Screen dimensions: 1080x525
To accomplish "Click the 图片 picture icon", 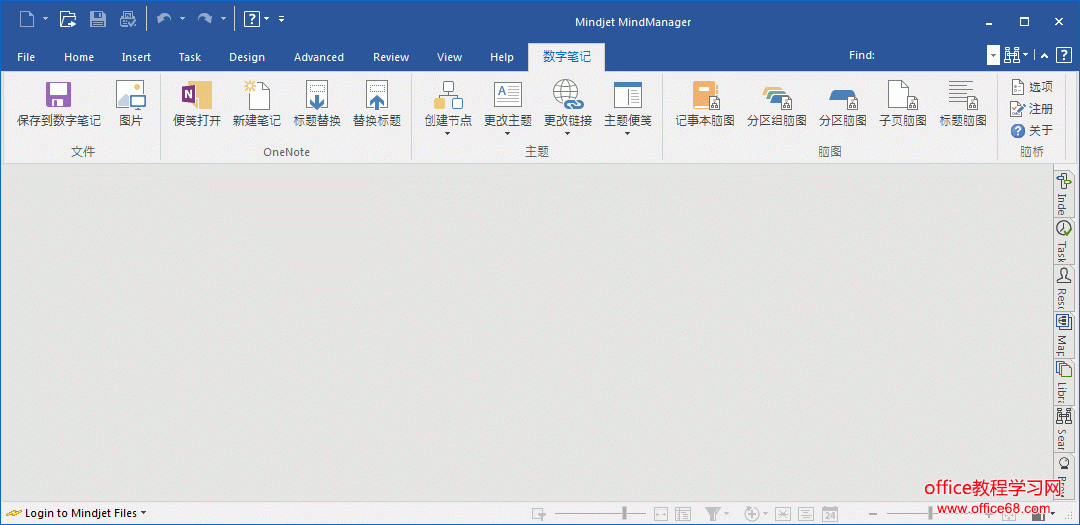I will point(131,96).
